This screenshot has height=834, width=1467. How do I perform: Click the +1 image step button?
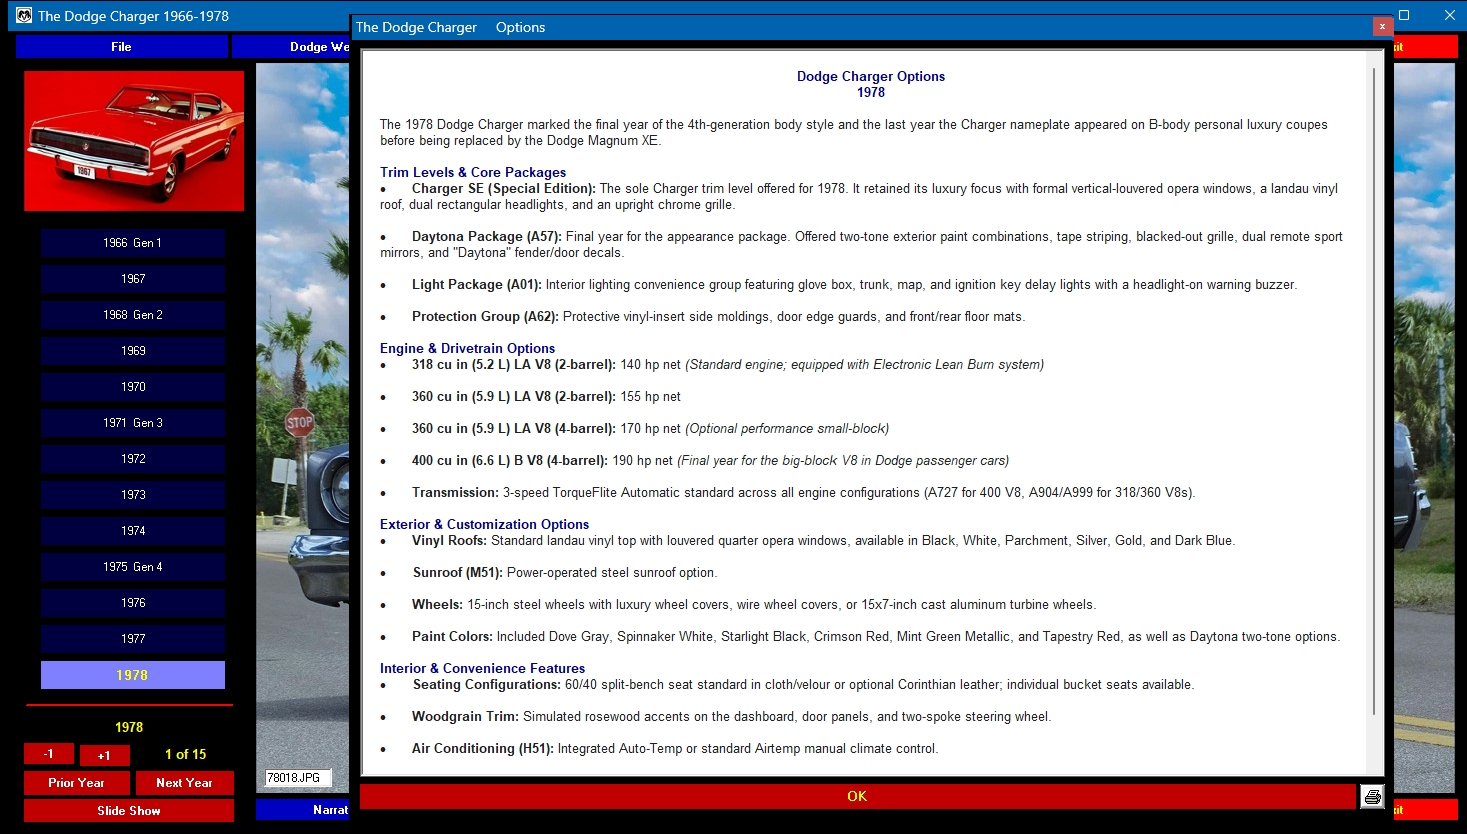click(x=104, y=755)
